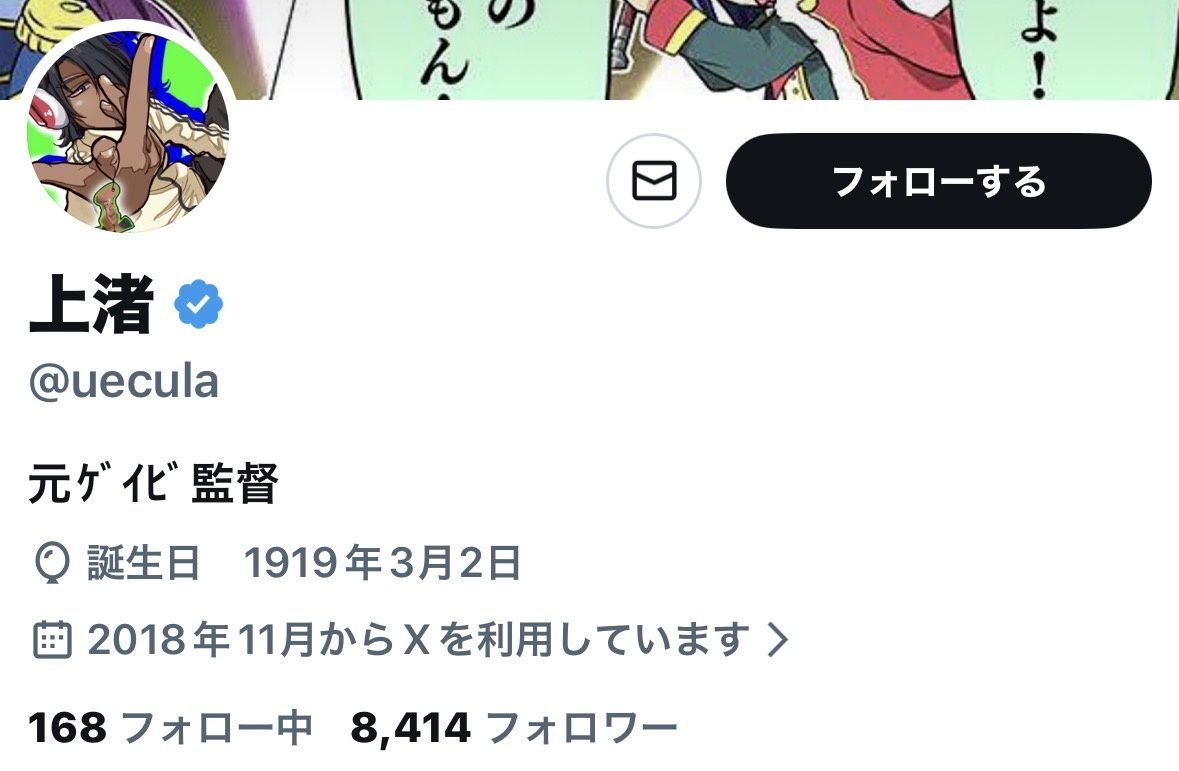The height and width of the screenshot is (771, 1179).
Task: Click the display name 上渚
Action: tap(92, 304)
